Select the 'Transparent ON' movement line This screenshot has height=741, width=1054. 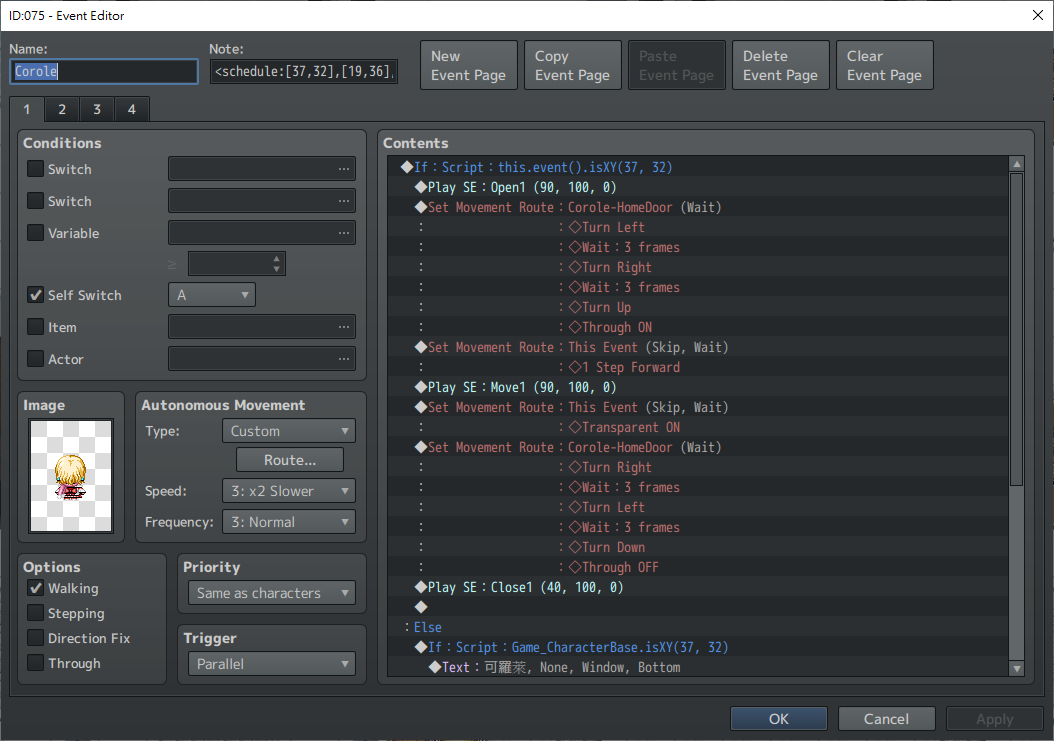(x=697, y=427)
